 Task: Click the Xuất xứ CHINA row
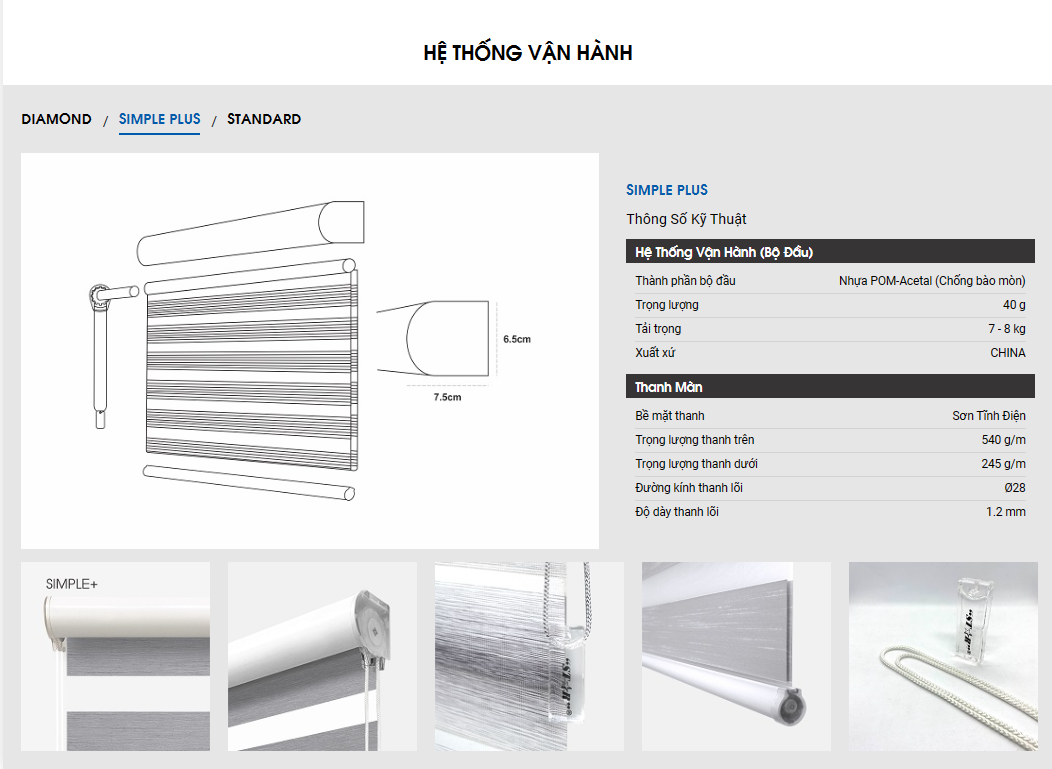pos(830,353)
